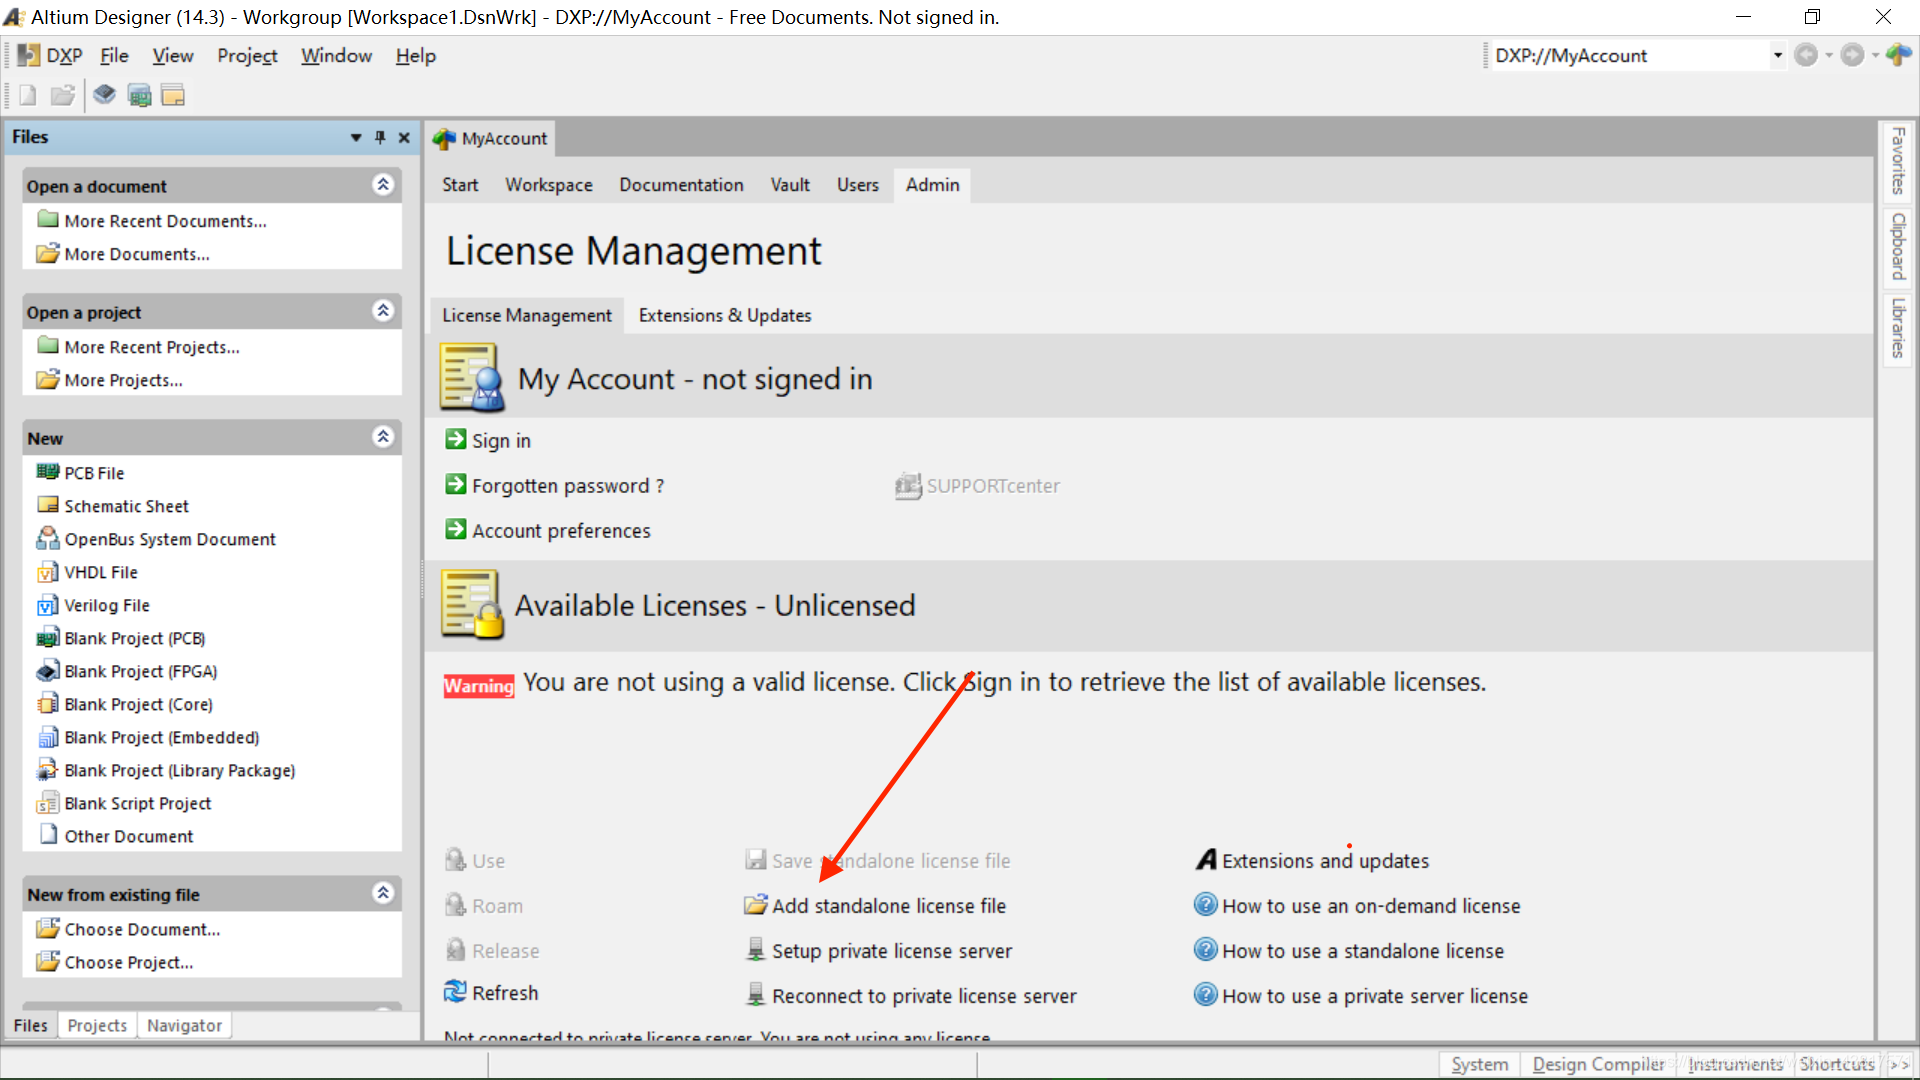
Task: Open the Libraries side panel
Action: pos(1897,328)
